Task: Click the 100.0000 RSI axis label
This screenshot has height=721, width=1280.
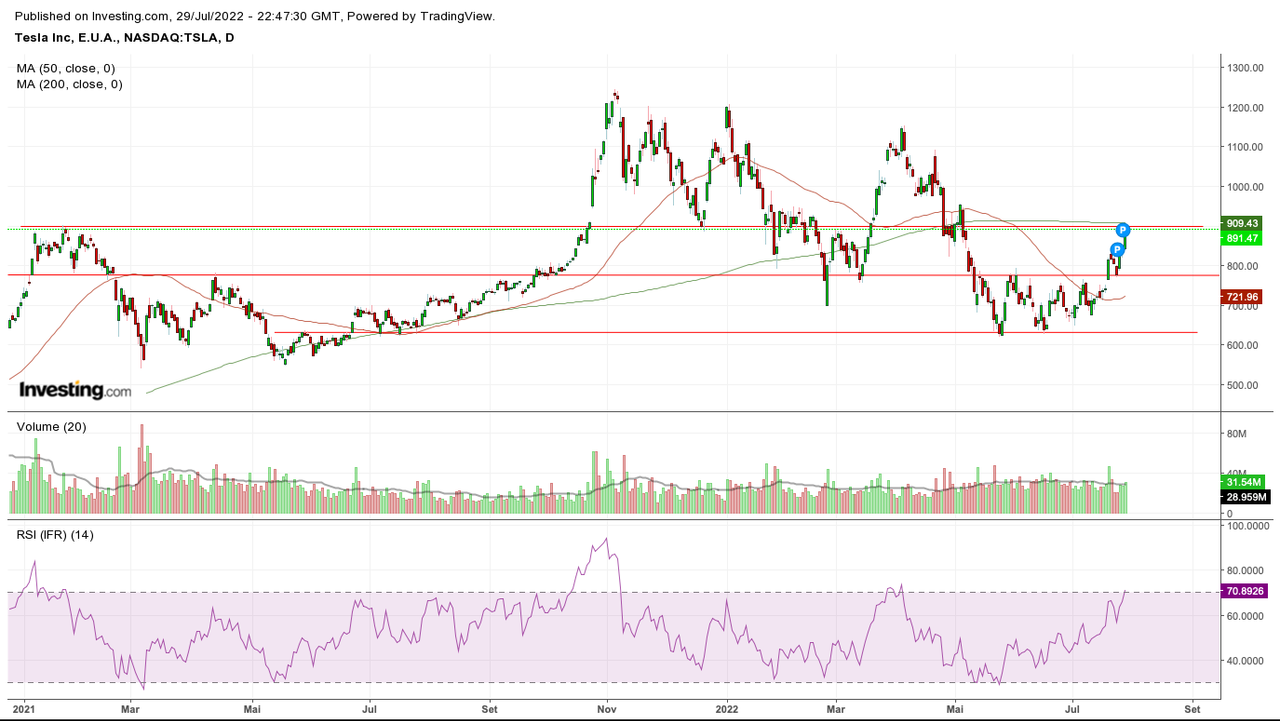Action: (x=1248, y=525)
